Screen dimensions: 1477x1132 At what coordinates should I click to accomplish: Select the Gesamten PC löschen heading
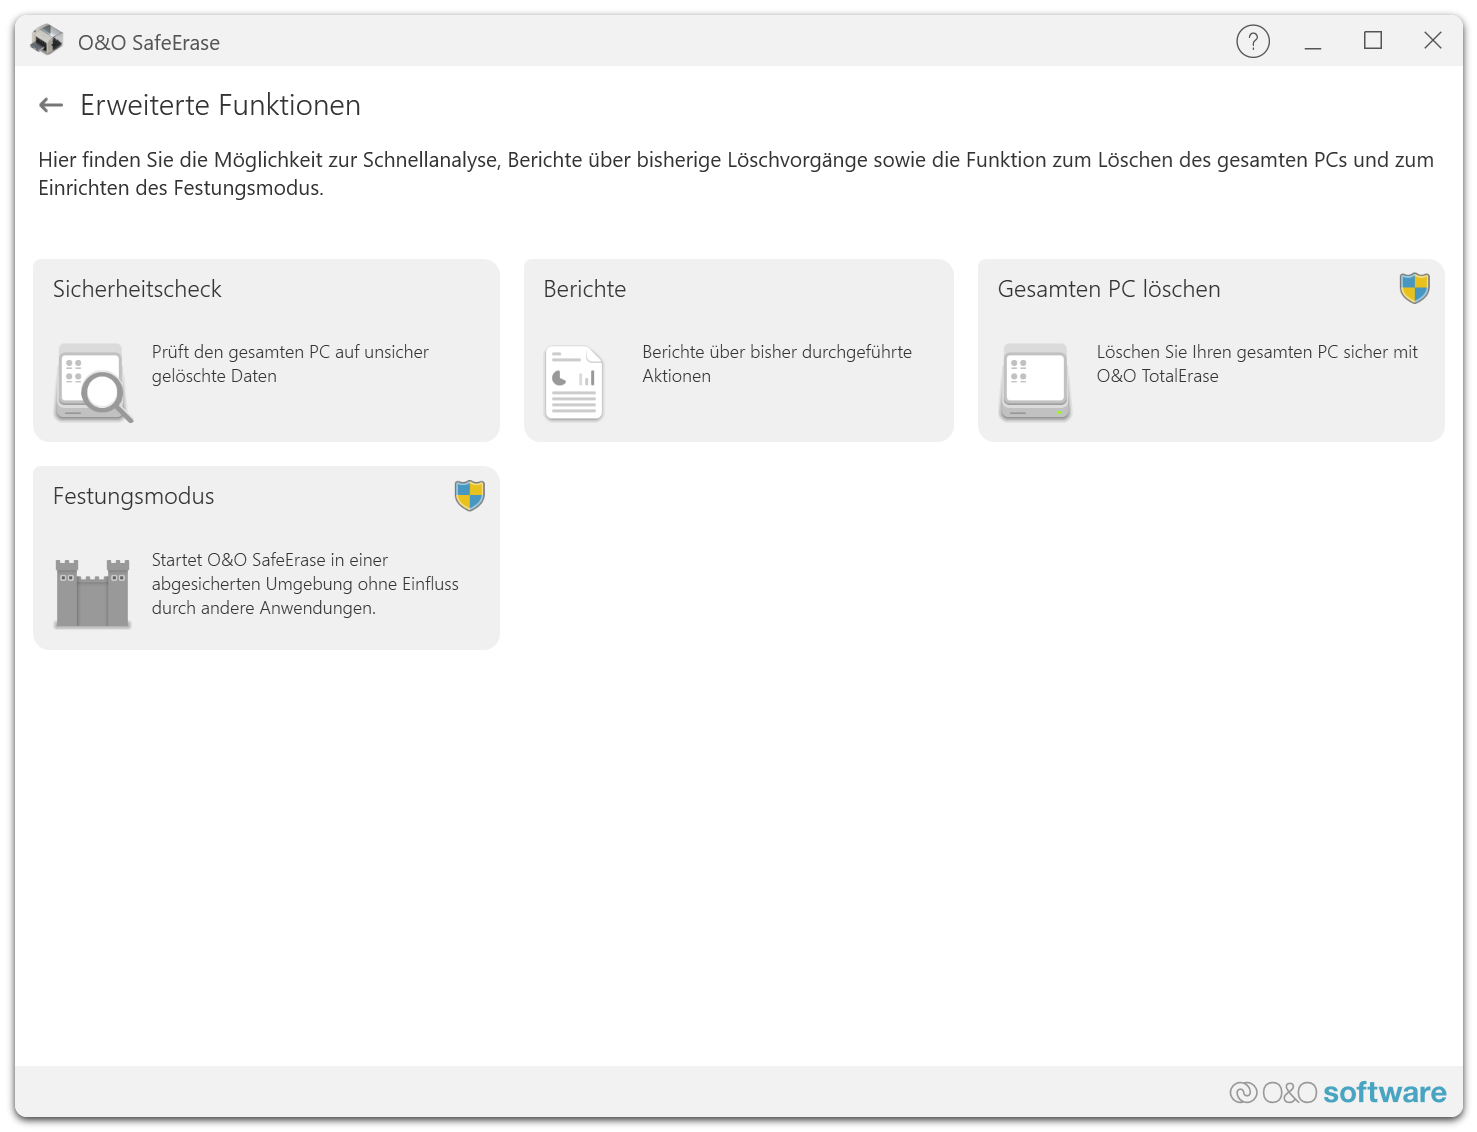click(1108, 289)
